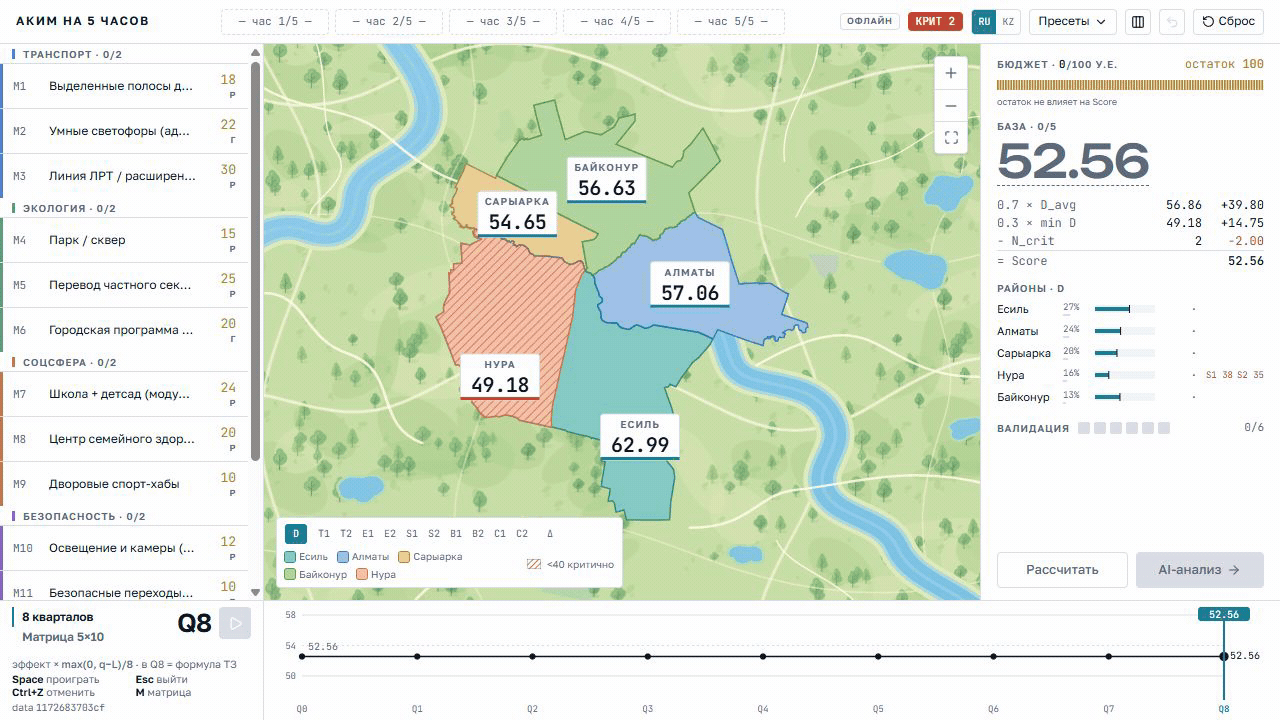The height and width of the screenshot is (720, 1280).
Task: Select measure M9 Дворовые спорт-хабы
Action: pyautogui.click(x=124, y=484)
